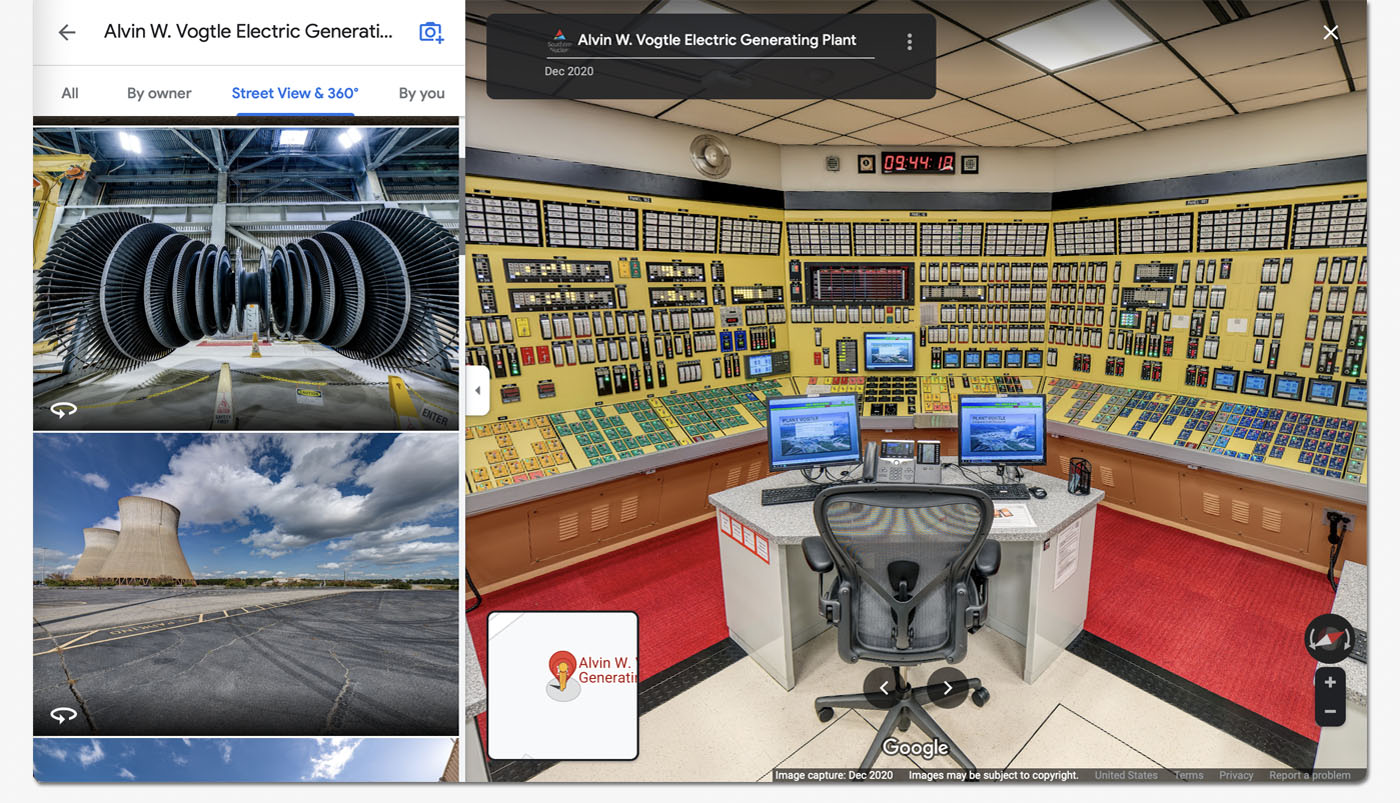
Task: Zoom in with the plus button
Action: click(1330, 683)
